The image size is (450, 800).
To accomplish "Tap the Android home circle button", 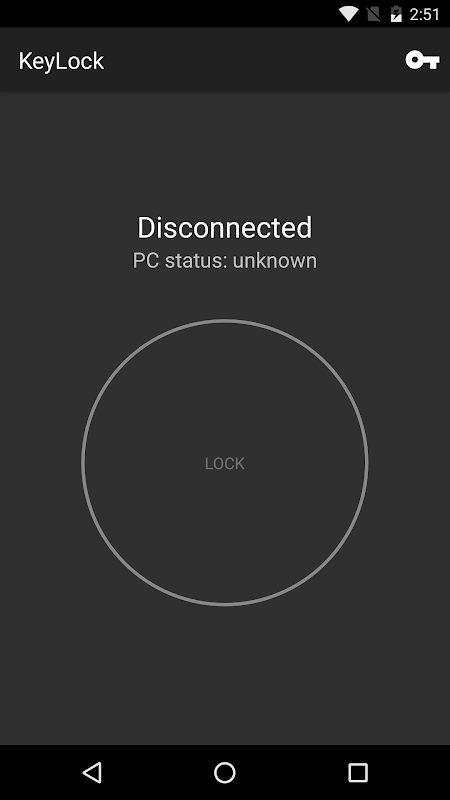I will pyautogui.click(x=224, y=772).
